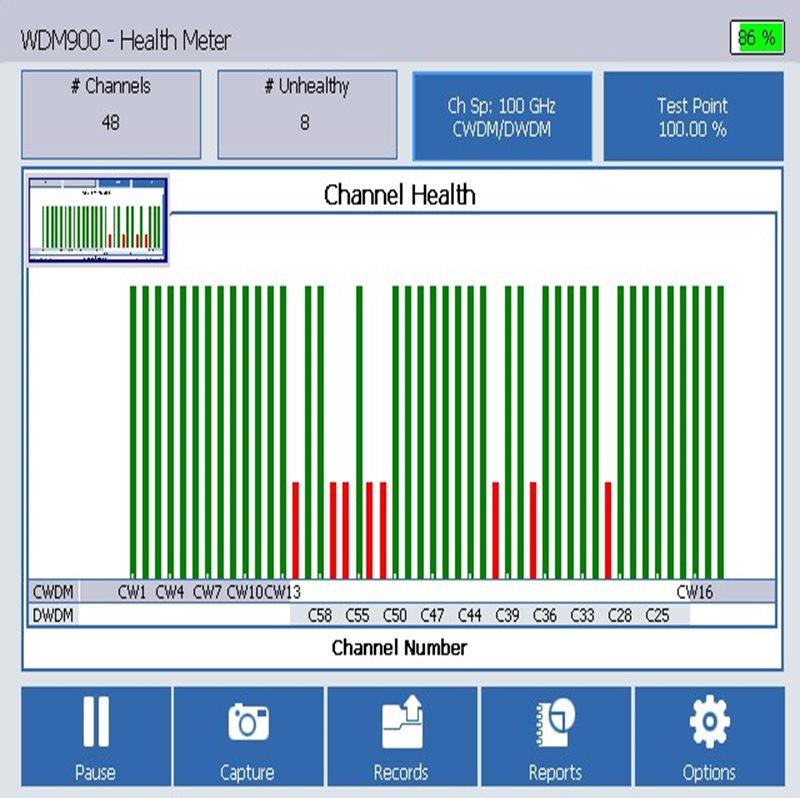Screen dimensions: 800x798
Task: Pause the health meter measurement
Action: 96,736
